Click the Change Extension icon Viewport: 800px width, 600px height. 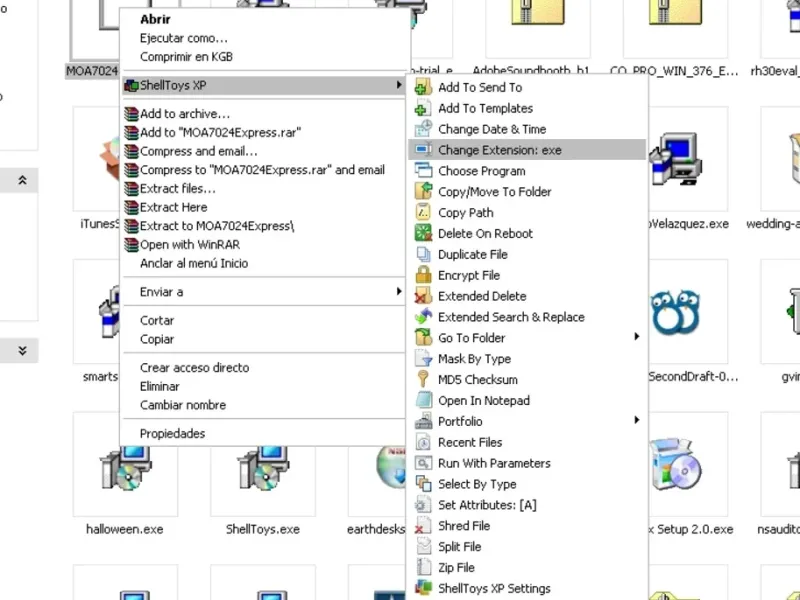423,150
